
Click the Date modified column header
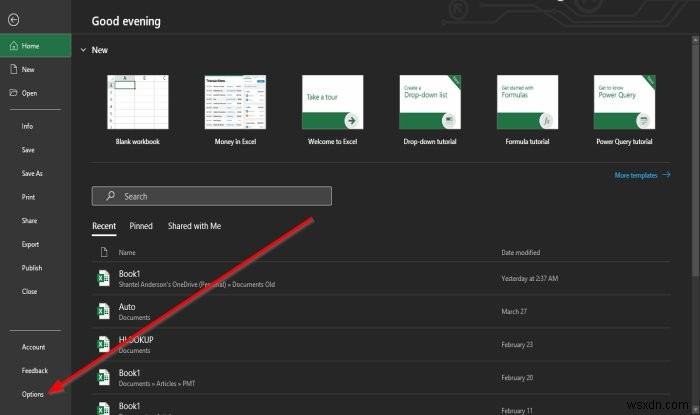(x=521, y=253)
